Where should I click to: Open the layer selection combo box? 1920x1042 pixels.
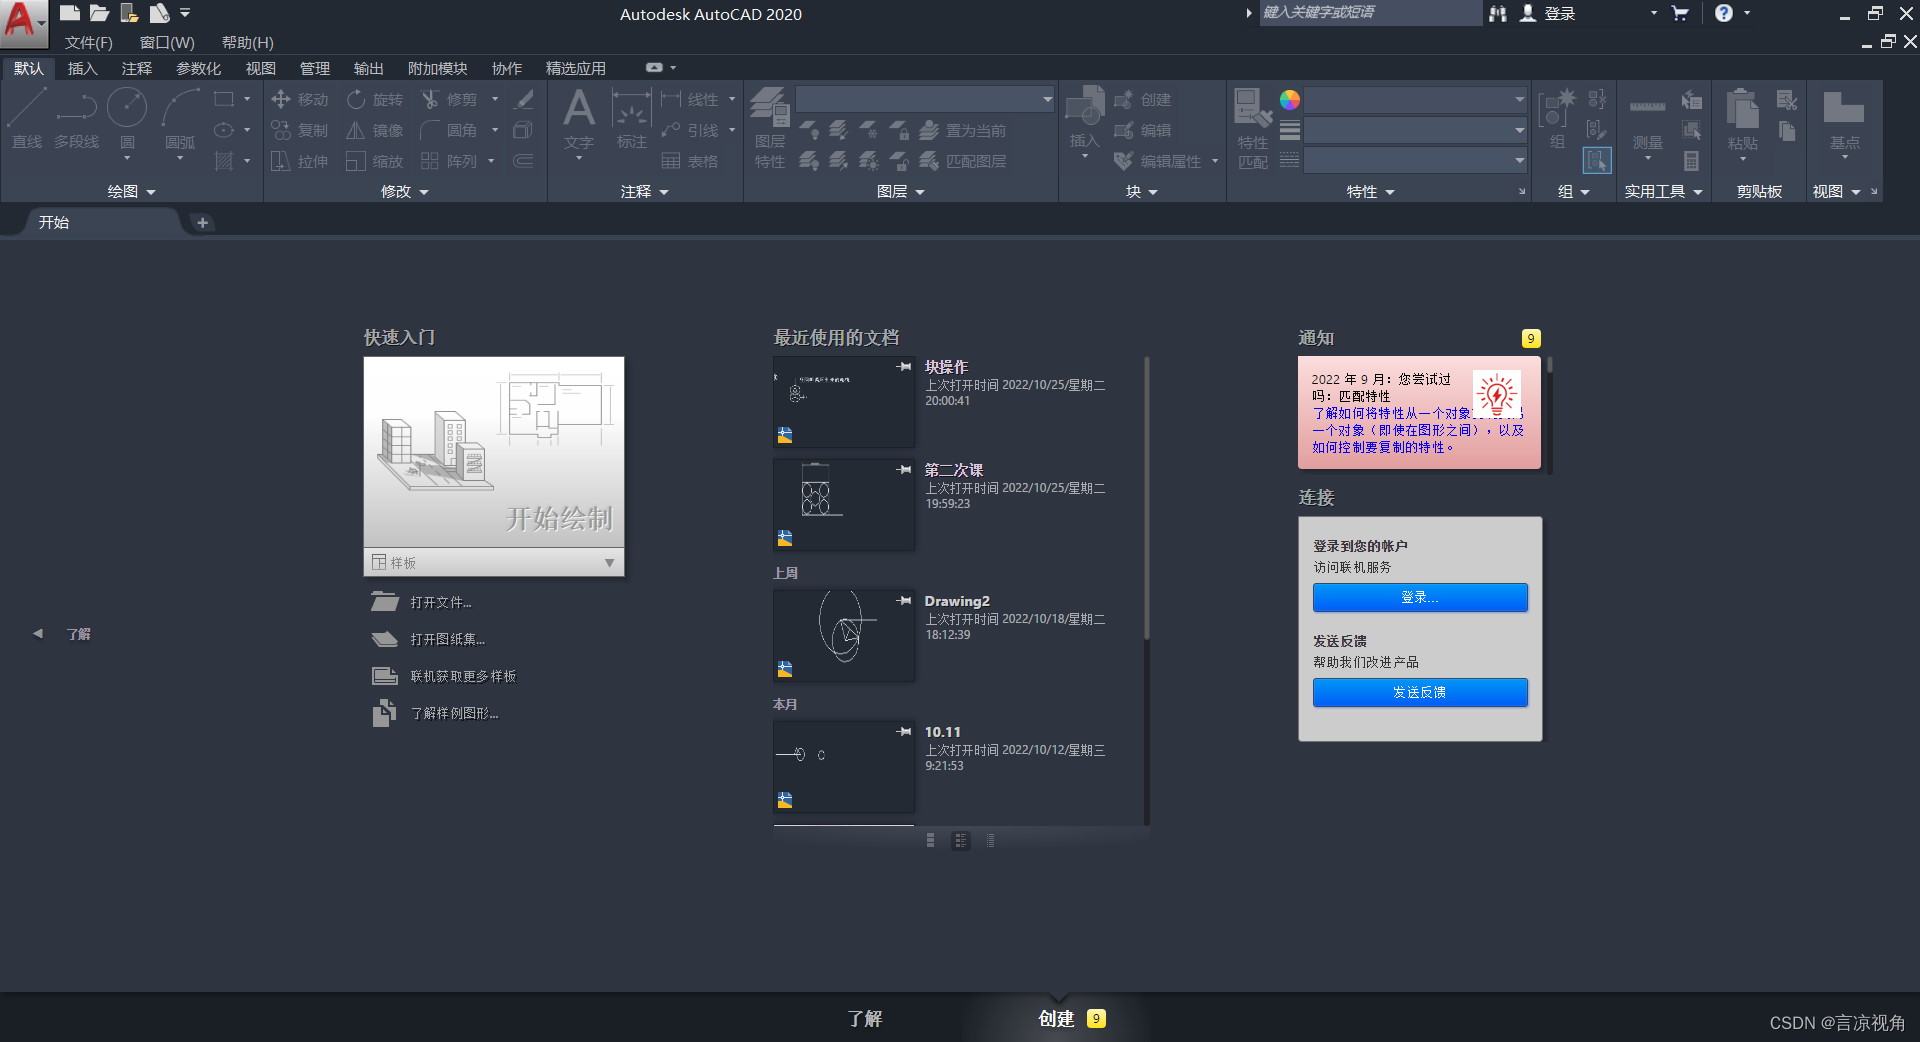(925, 99)
